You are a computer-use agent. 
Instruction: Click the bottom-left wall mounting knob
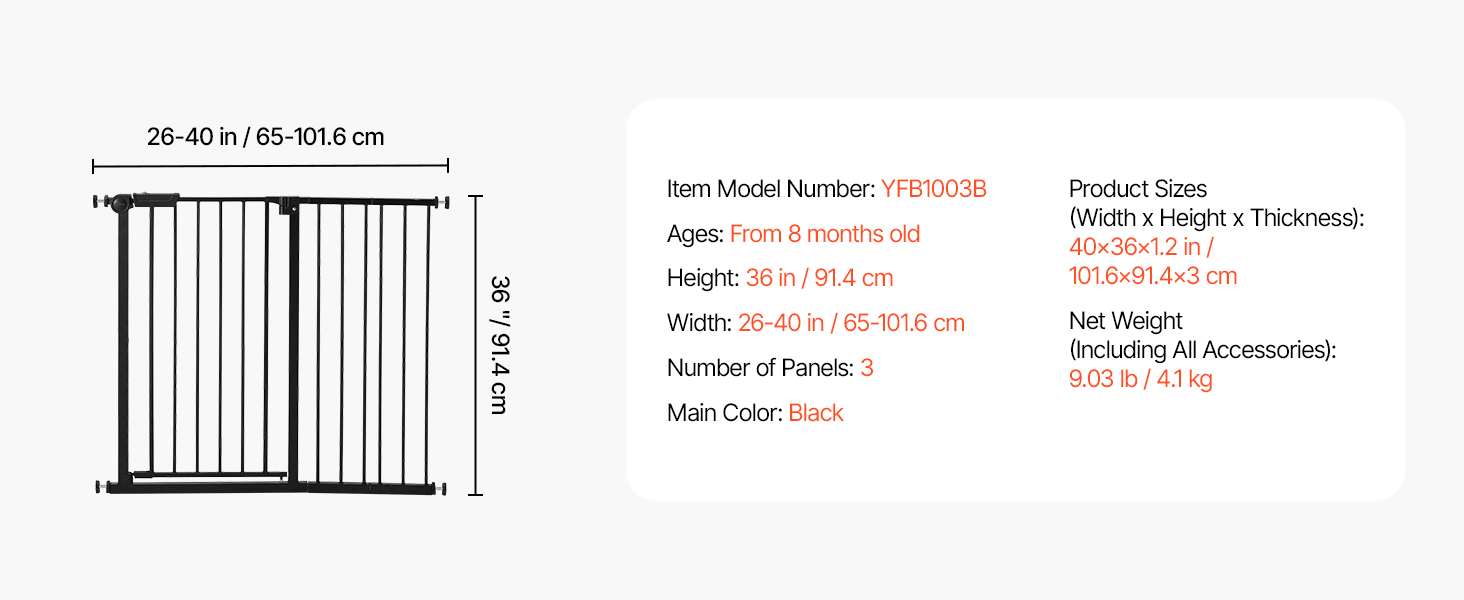(x=102, y=487)
